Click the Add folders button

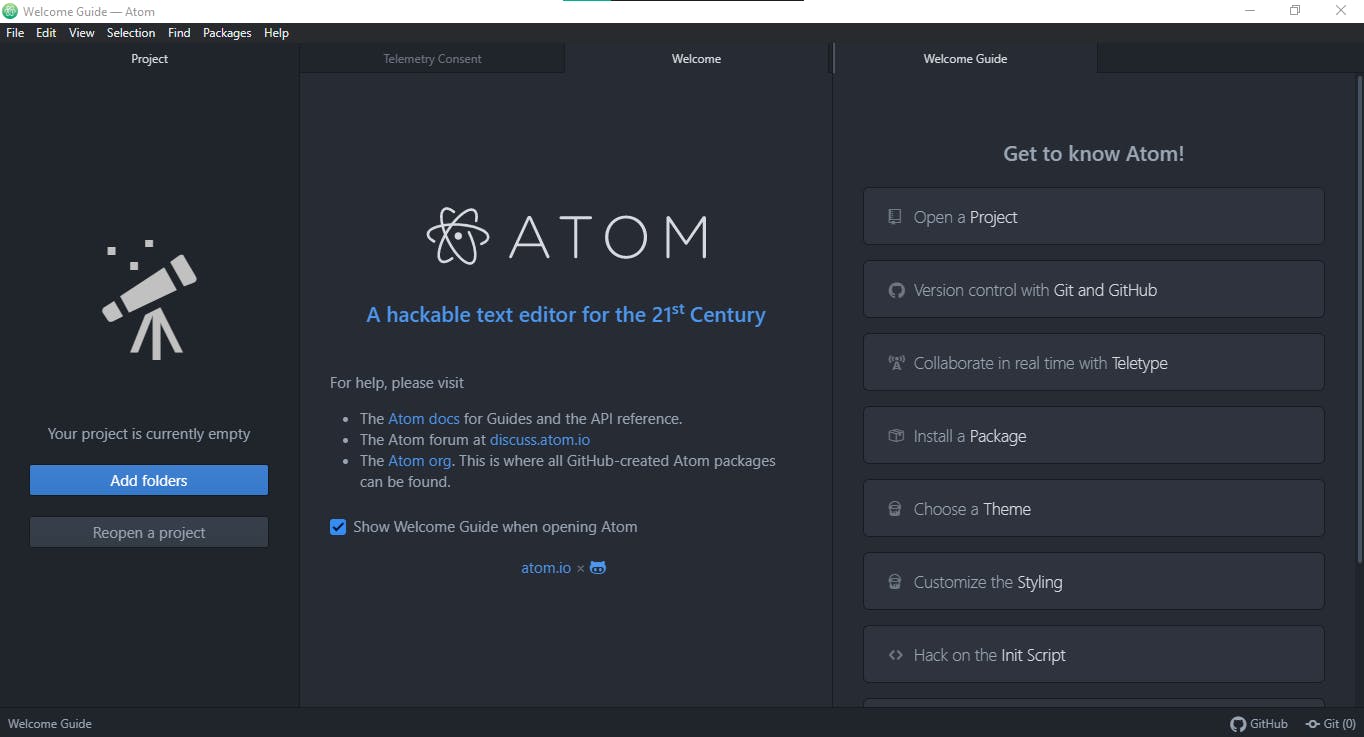(149, 480)
